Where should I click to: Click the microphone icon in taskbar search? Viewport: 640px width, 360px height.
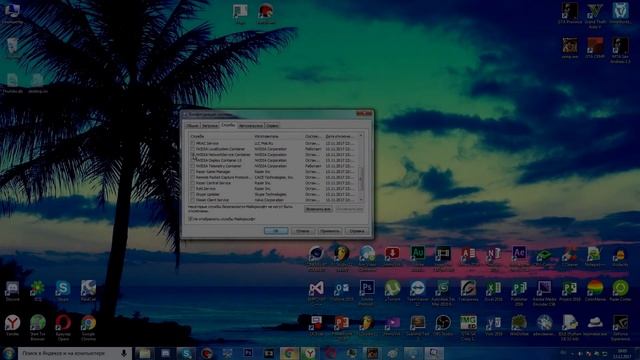tap(124, 353)
